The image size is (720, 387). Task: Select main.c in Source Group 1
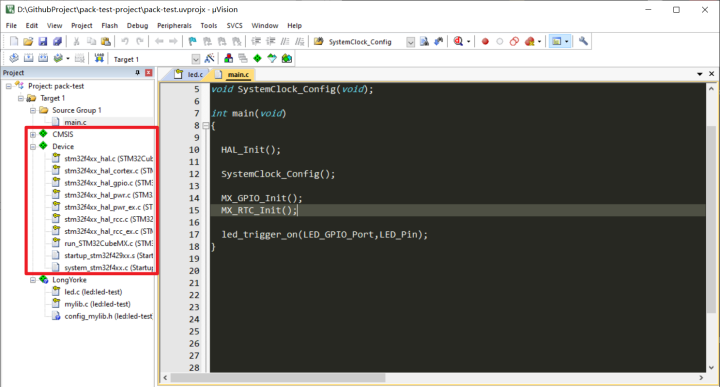75,122
